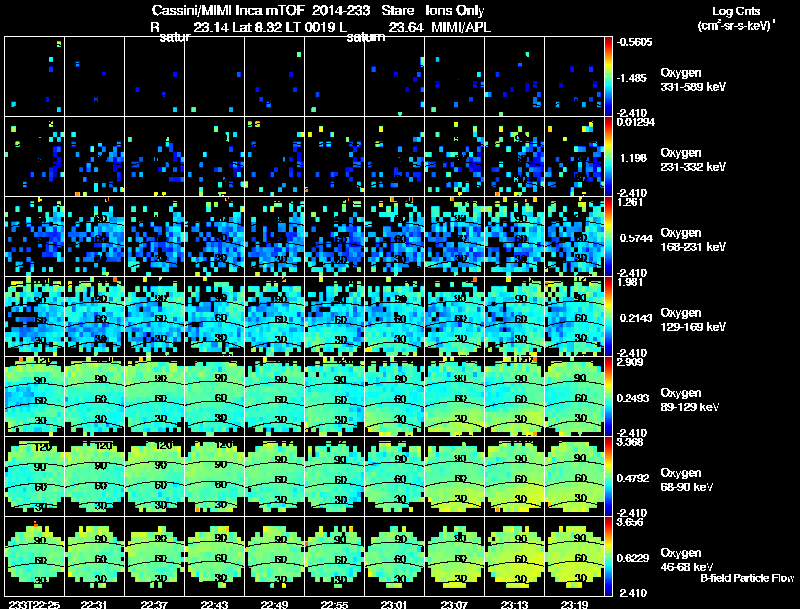
Task: Click the 233T22:25 start time label
Action: click(35, 604)
